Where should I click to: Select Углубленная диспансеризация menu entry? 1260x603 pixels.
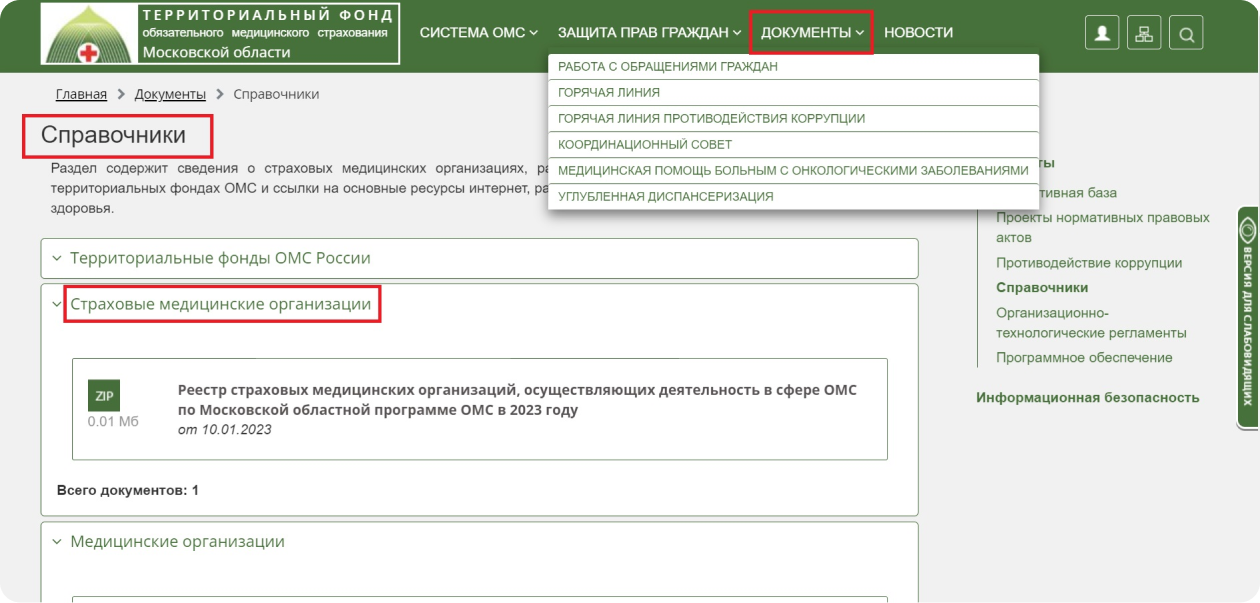(665, 197)
